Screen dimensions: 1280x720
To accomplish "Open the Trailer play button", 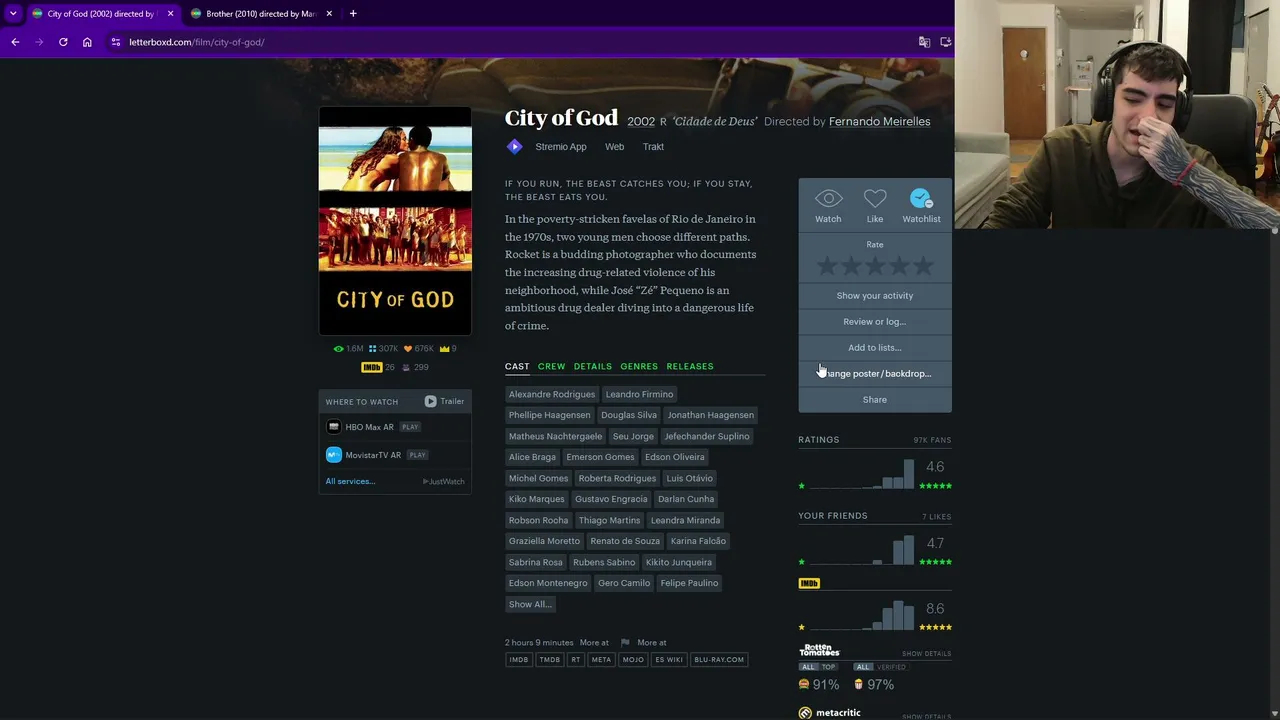I will 430,401.
